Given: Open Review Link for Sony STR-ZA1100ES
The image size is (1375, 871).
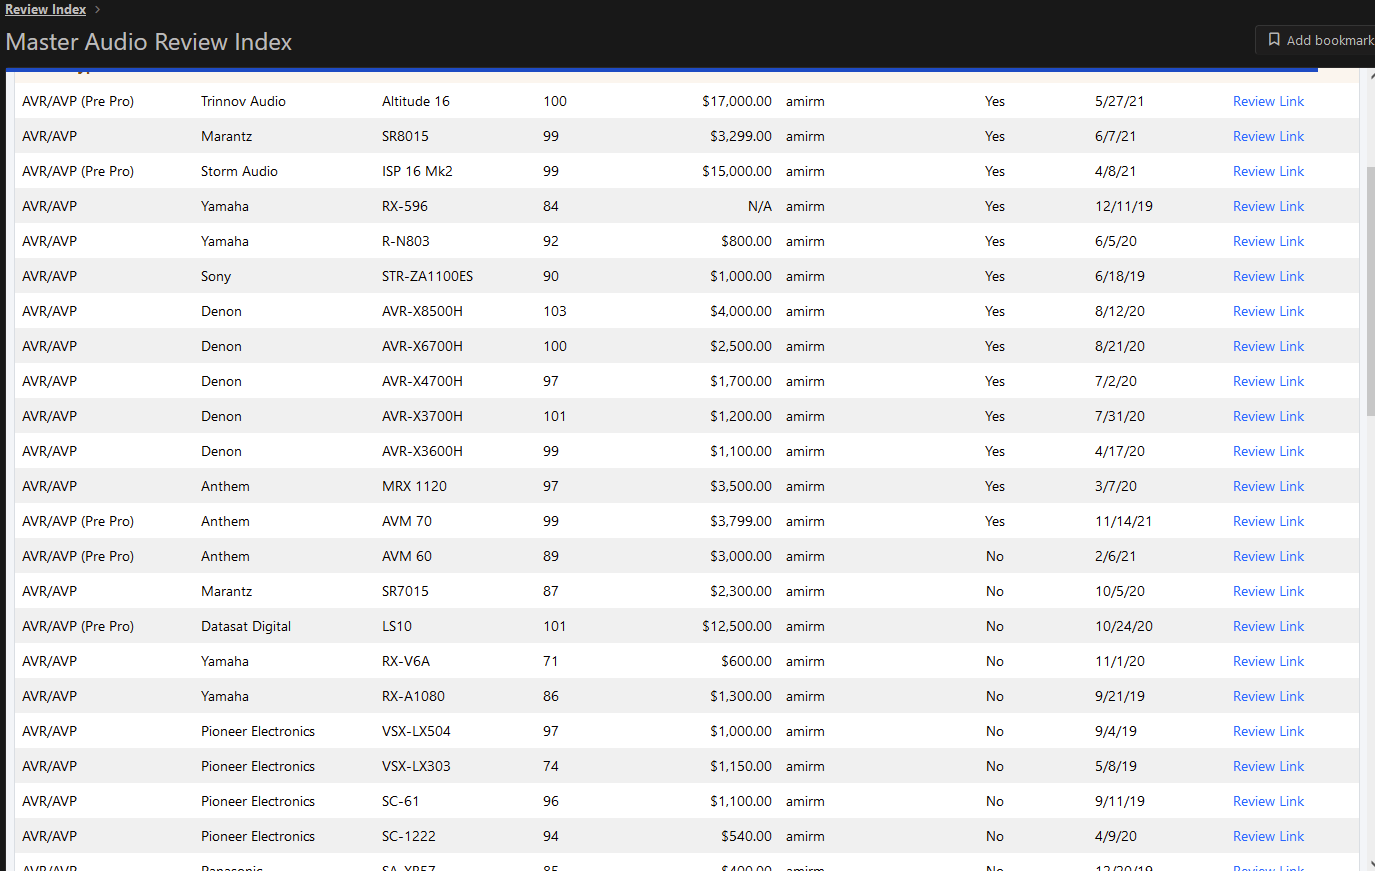Looking at the screenshot, I should [x=1268, y=276].
